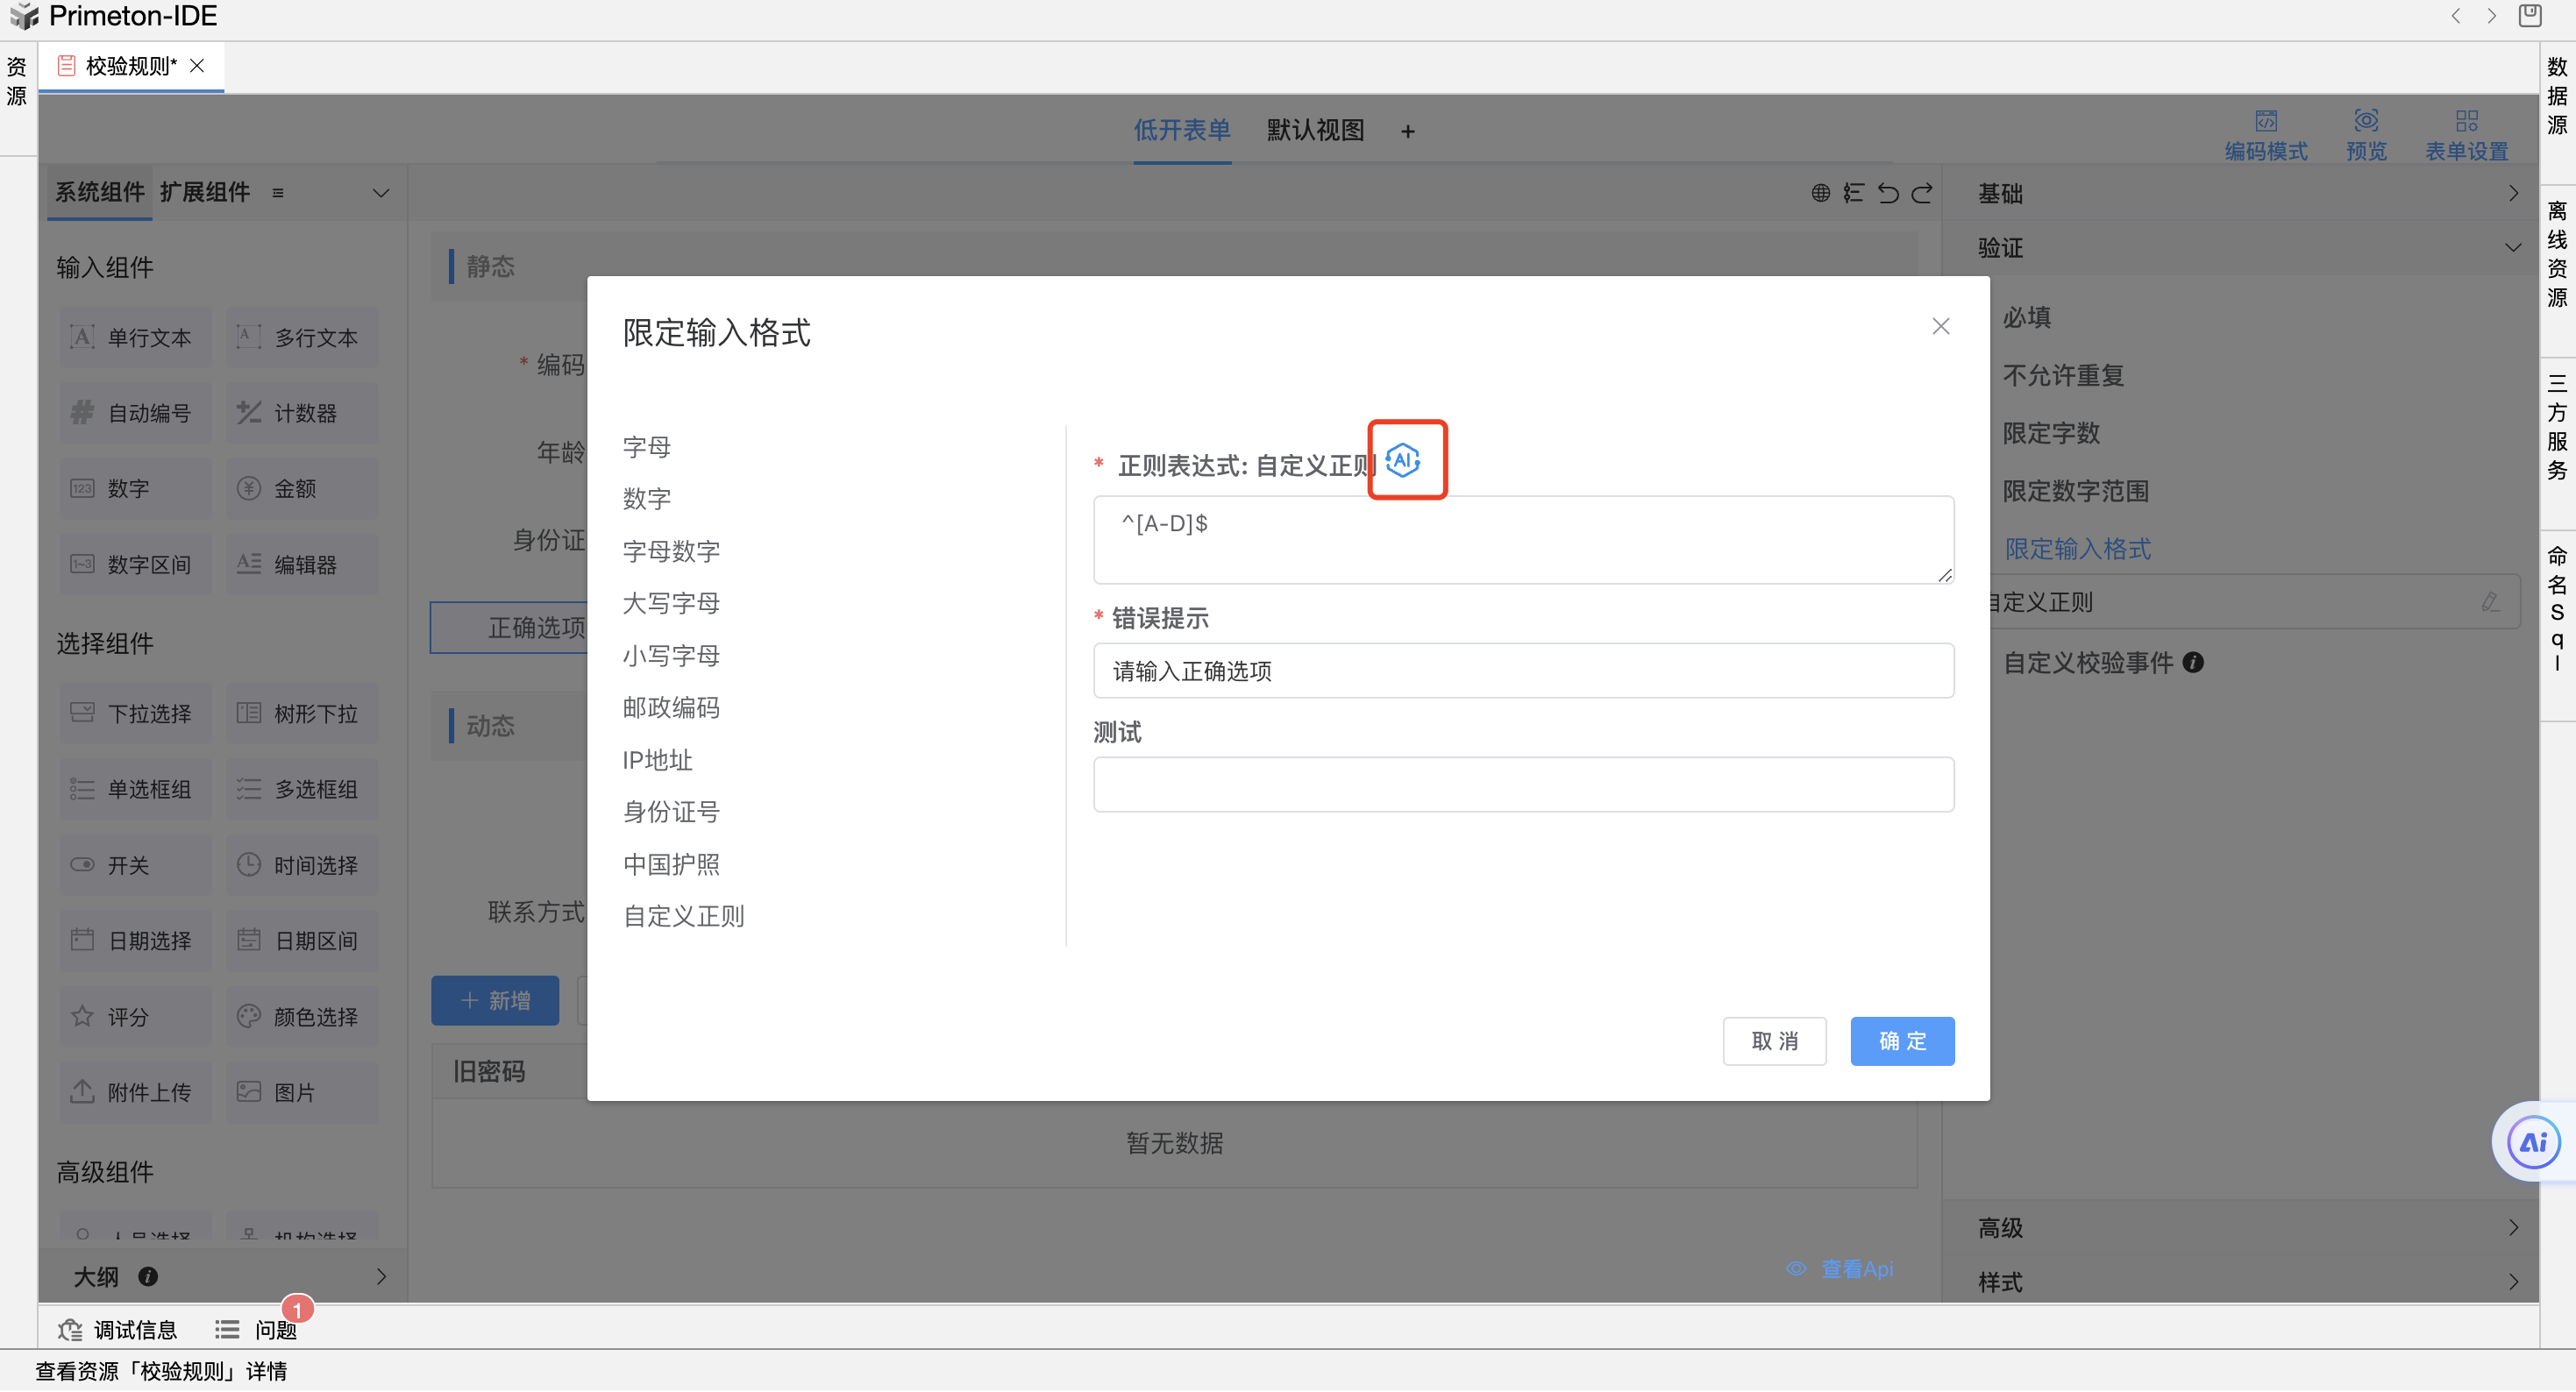Click the redo arrow in canvas toolbar
The height and width of the screenshot is (1392, 2576).
pyautogui.click(x=1922, y=193)
